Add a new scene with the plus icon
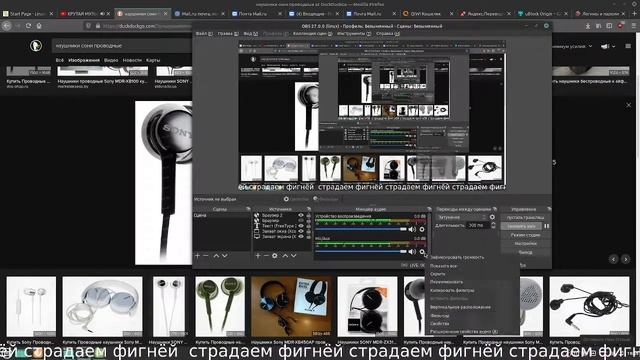Viewport: 640px width, 360px height. (198, 256)
